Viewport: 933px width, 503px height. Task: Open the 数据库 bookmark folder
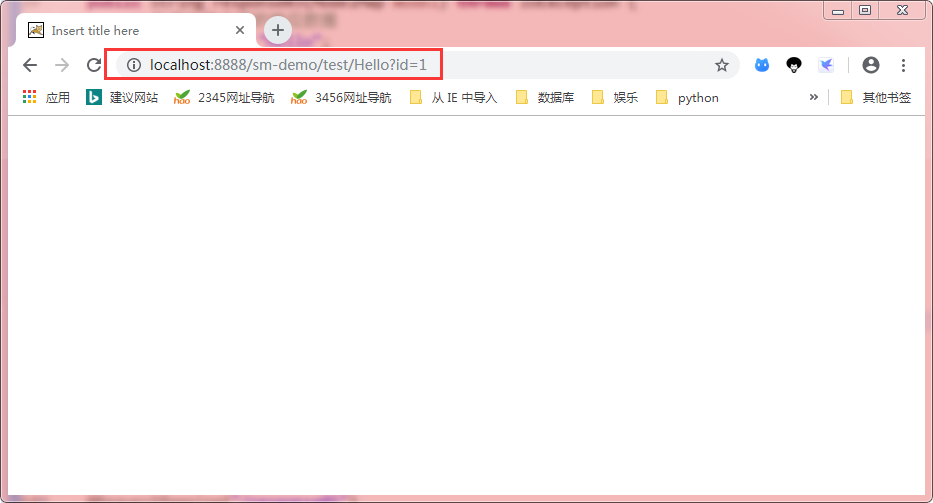pos(544,98)
